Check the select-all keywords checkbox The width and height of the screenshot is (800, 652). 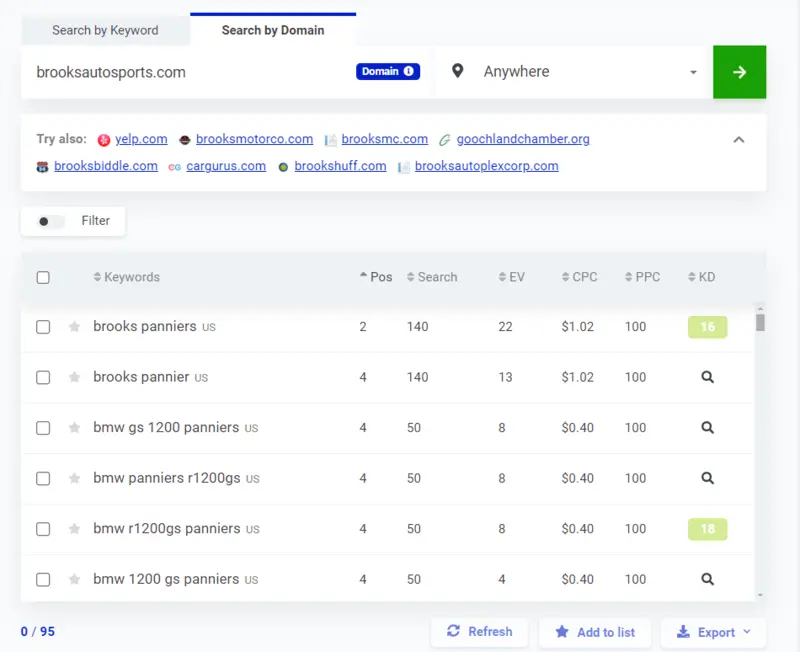[43, 278]
